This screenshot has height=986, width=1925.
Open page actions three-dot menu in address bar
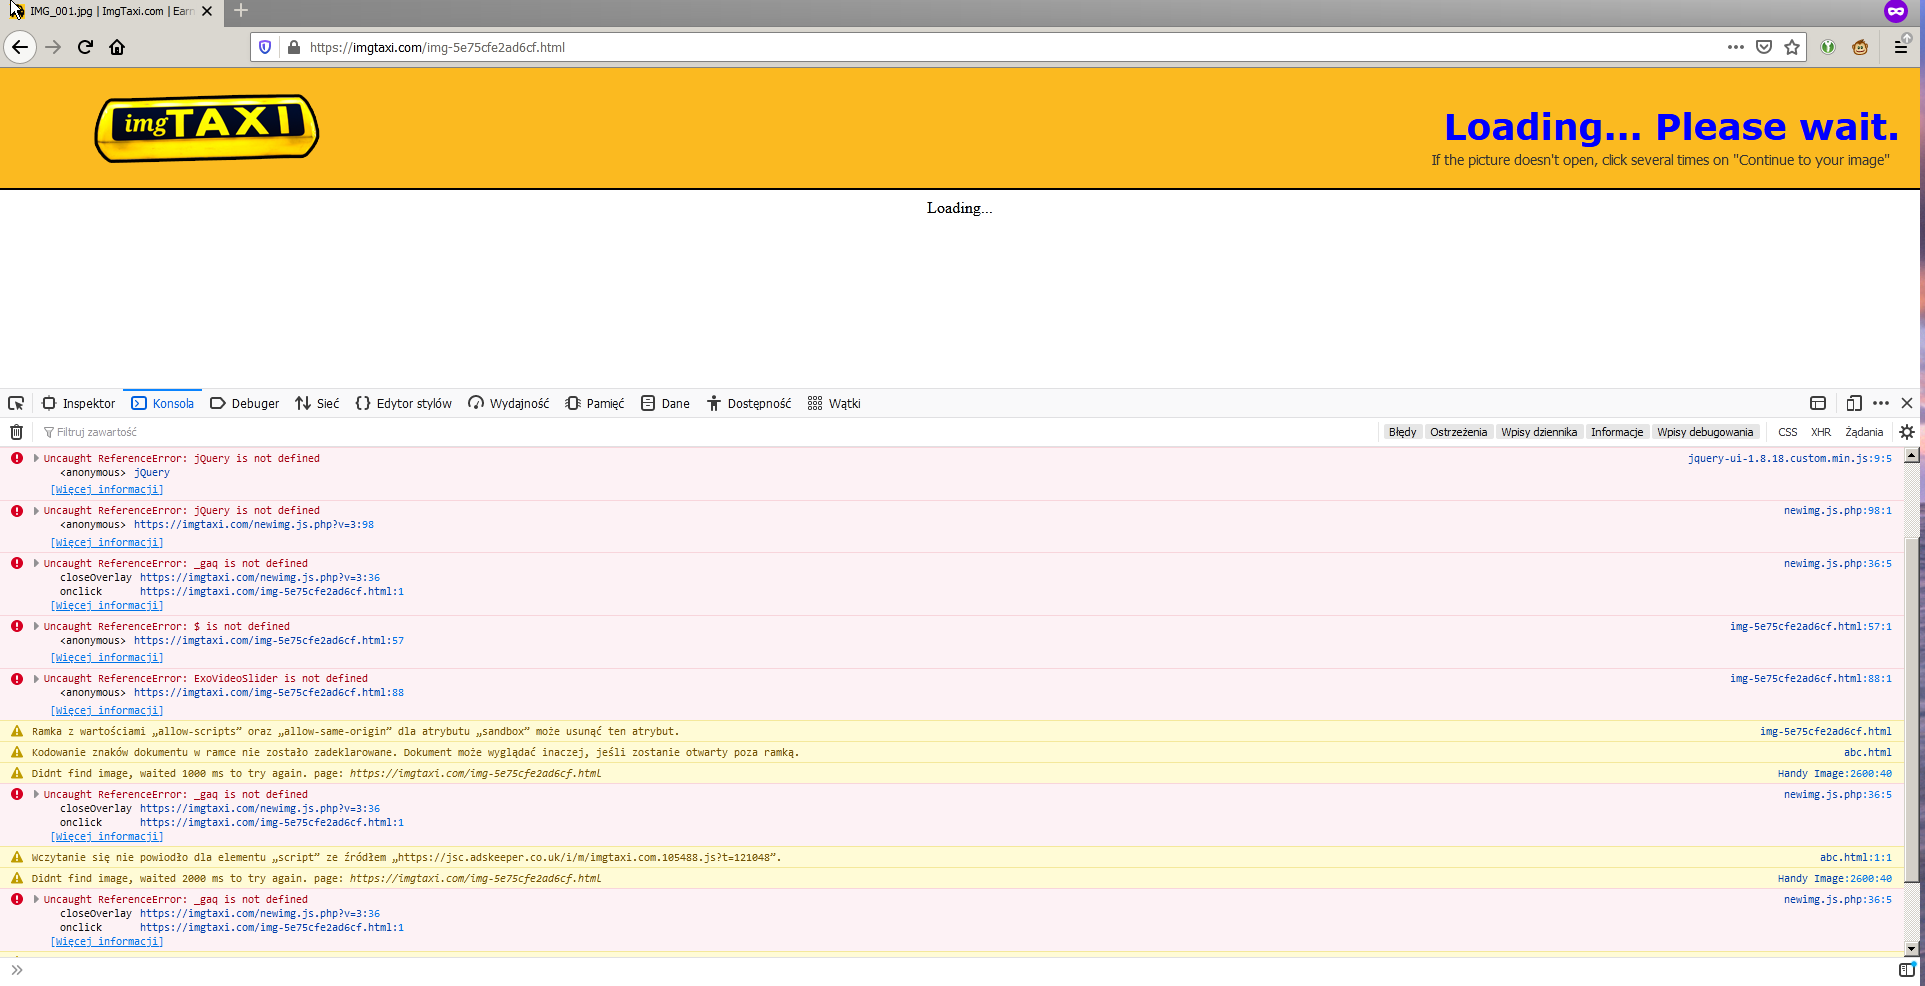(1736, 47)
